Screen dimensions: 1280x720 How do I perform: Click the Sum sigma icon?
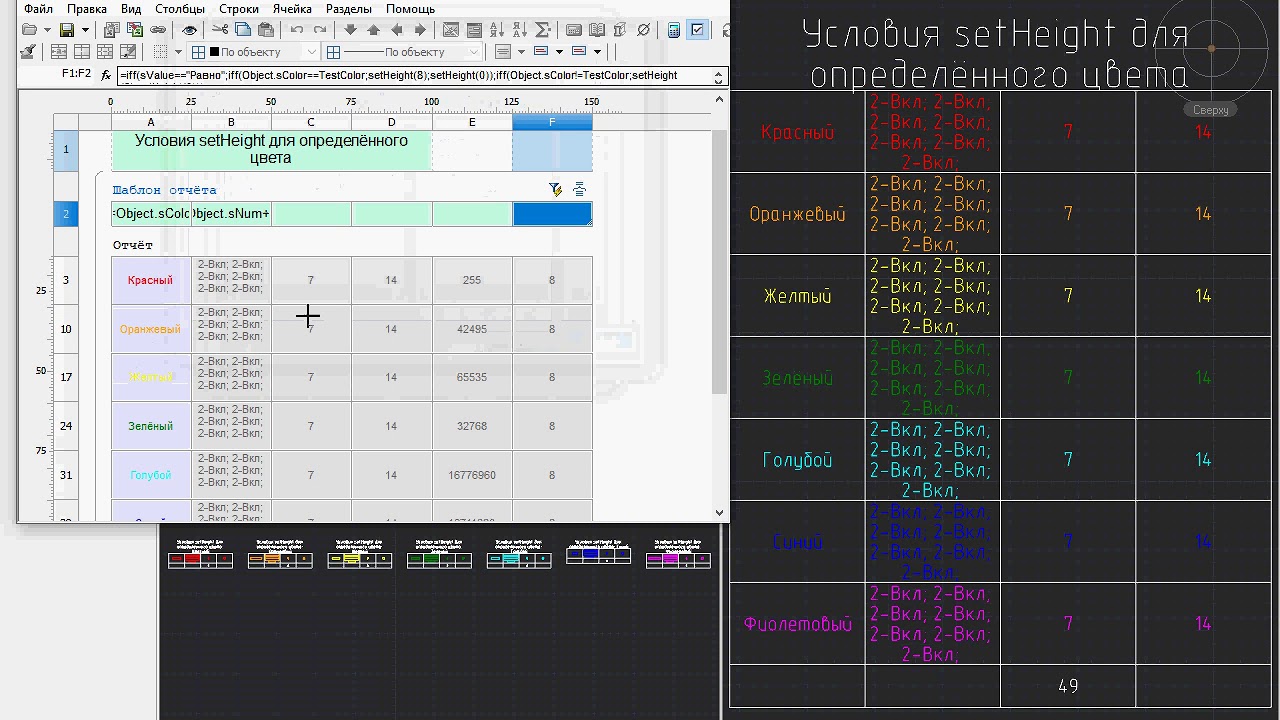pyautogui.click(x=542, y=30)
